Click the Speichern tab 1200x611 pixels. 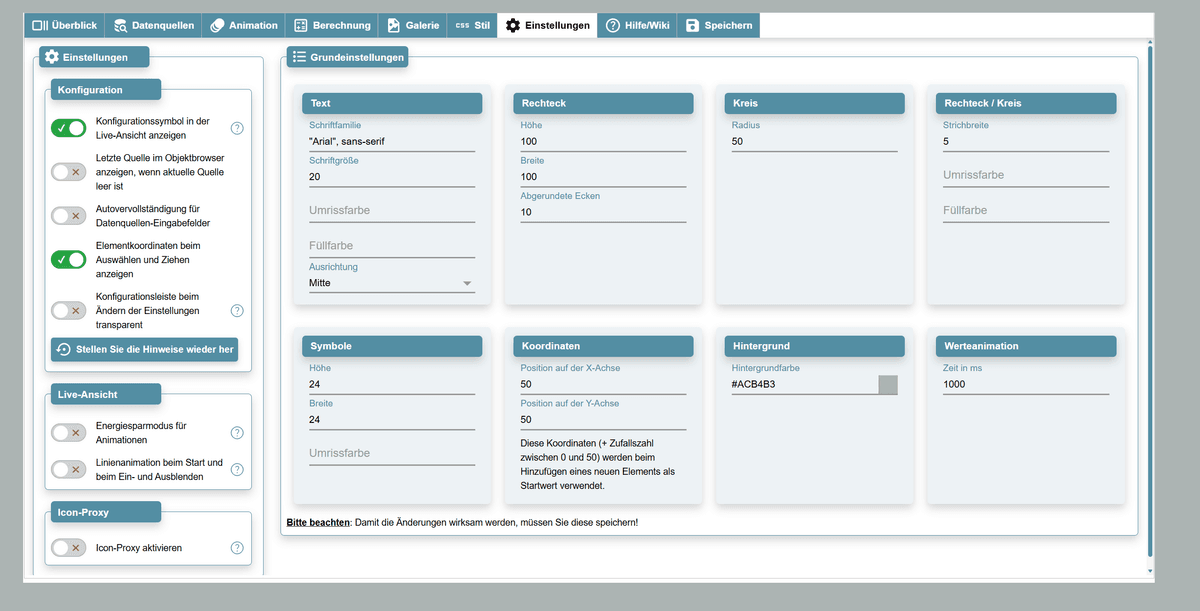tap(719, 25)
